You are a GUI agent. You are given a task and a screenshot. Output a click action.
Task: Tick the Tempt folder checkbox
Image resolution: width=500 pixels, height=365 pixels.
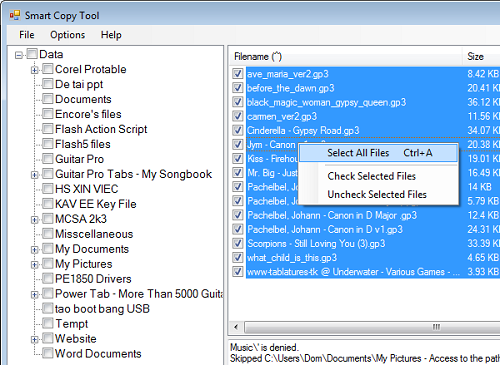(x=48, y=323)
